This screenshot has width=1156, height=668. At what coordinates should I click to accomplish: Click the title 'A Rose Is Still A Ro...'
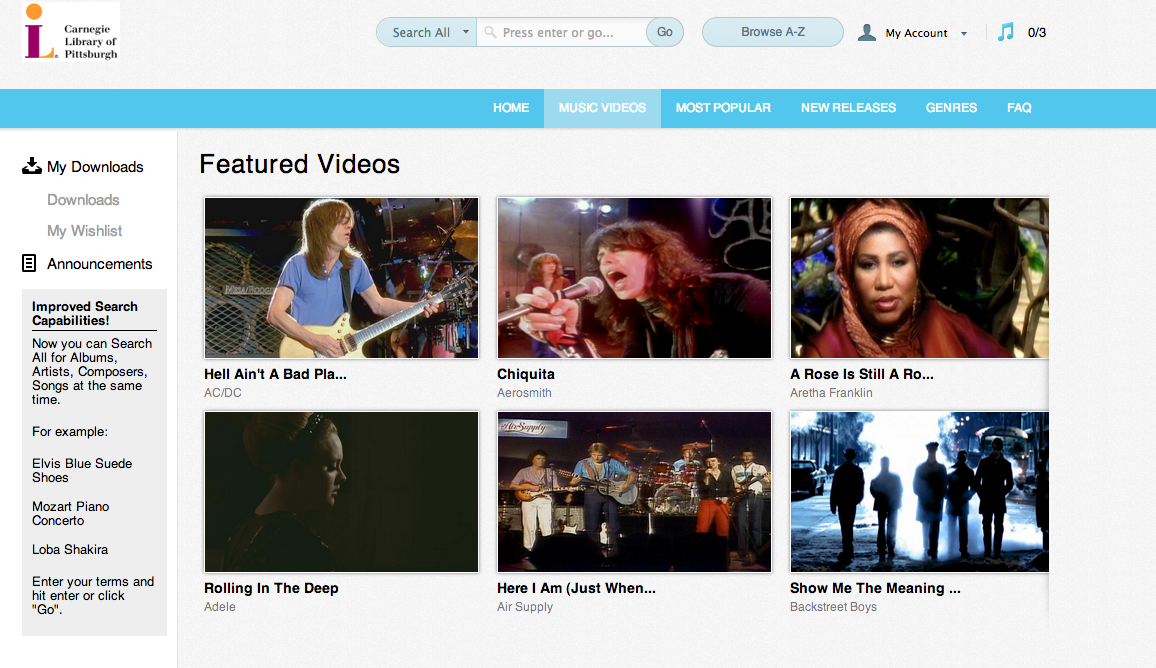tap(862, 374)
